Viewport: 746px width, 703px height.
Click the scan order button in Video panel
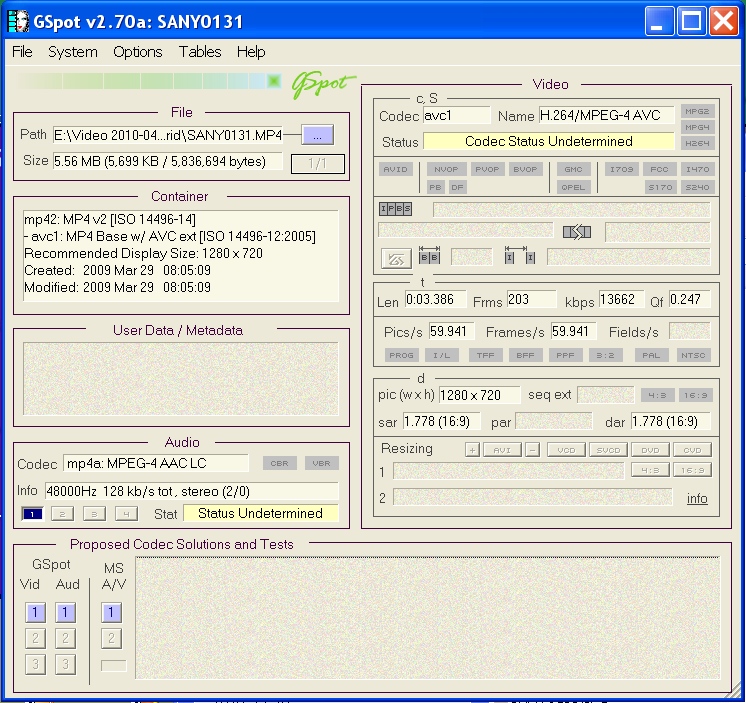click(x=396, y=259)
